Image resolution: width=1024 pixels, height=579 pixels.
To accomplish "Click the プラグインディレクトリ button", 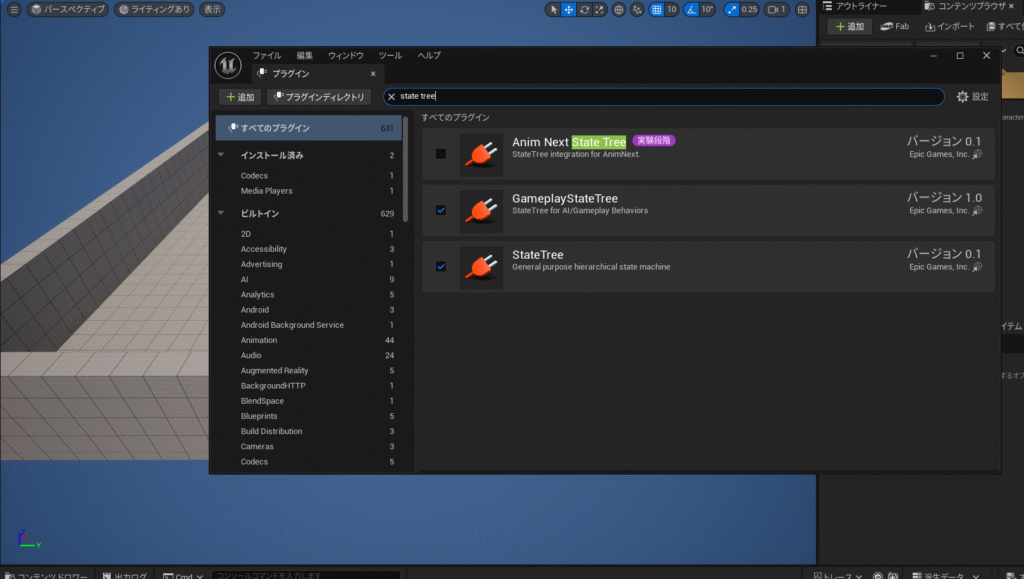I will coord(319,97).
